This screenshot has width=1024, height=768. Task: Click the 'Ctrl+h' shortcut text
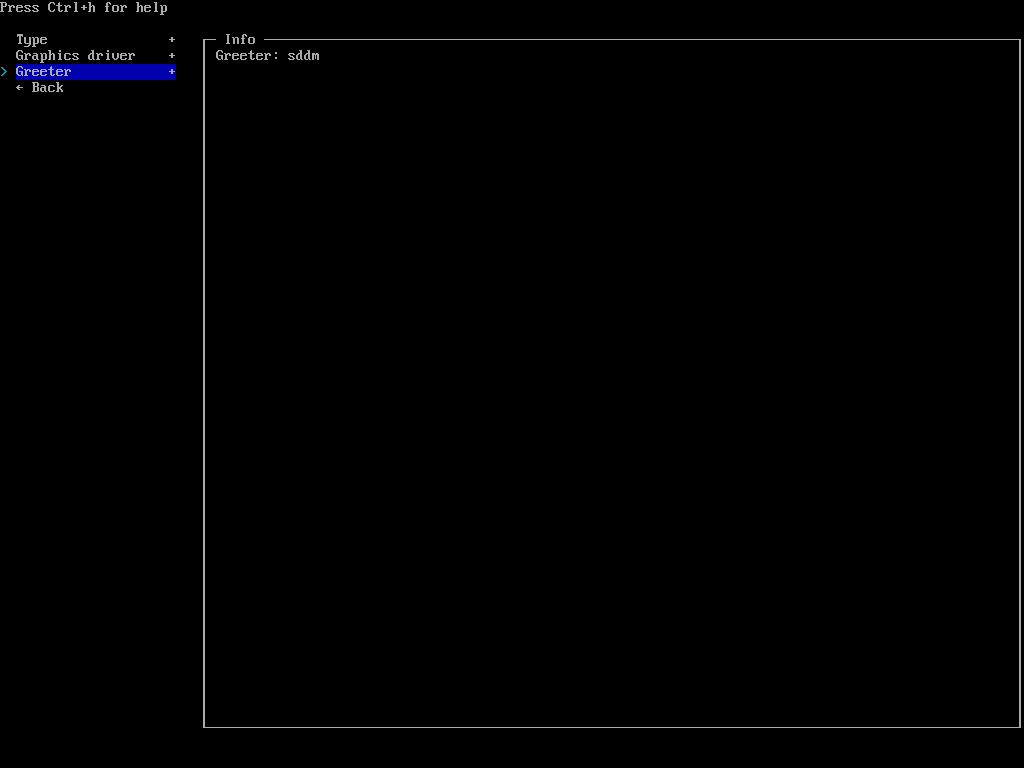72,8
